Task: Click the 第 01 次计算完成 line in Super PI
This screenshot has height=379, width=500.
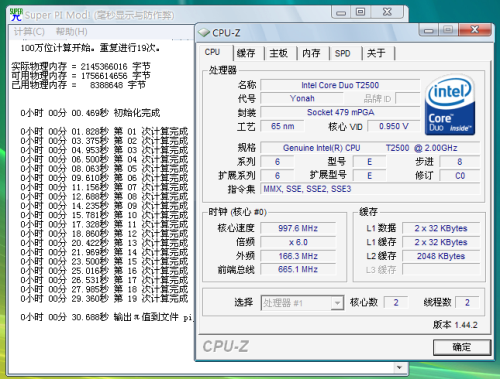Action: click(104, 131)
